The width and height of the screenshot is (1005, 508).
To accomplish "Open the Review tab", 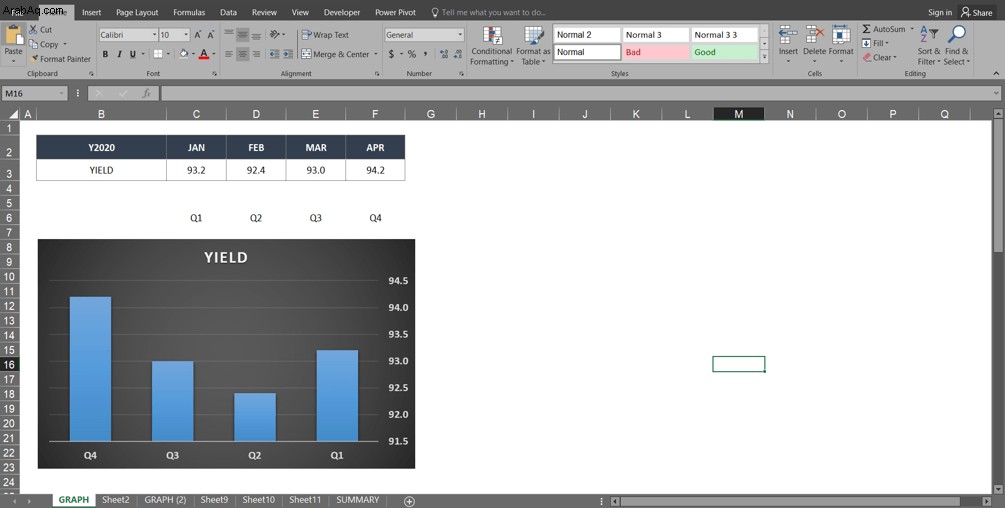I will point(264,12).
